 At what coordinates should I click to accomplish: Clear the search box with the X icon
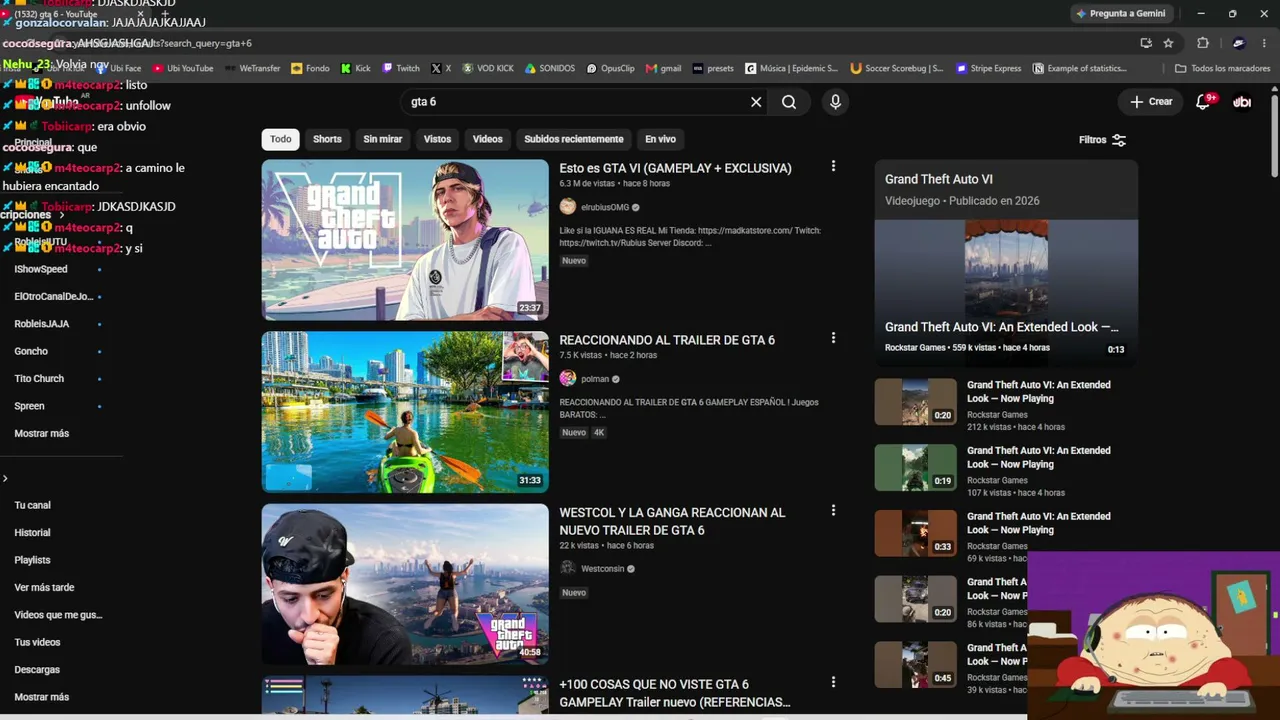pyautogui.click(x=756, y=102)
